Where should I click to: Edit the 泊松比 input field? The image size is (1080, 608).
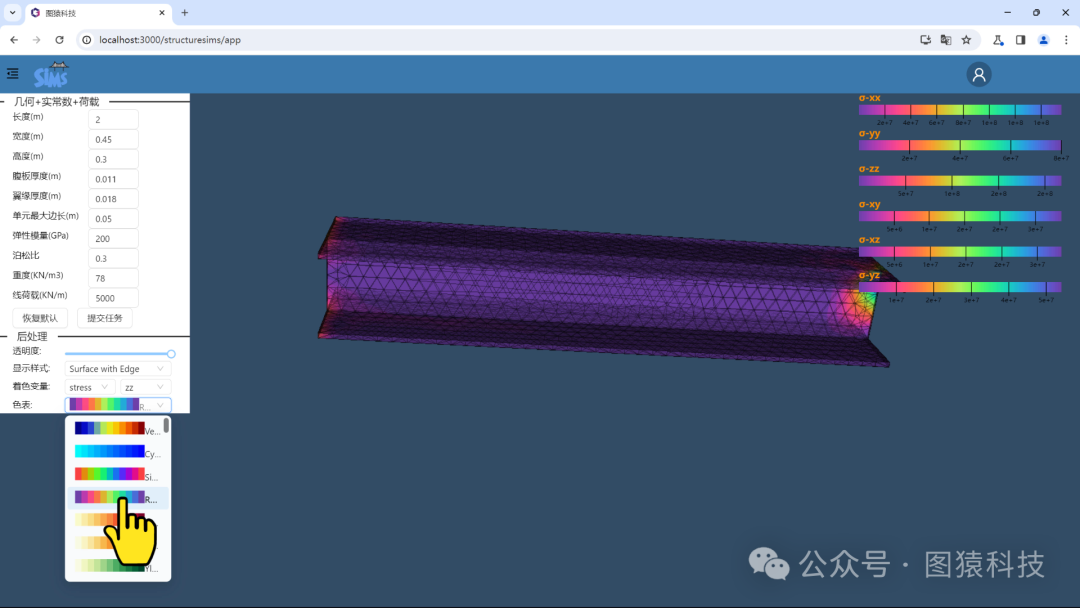point(113,258)
